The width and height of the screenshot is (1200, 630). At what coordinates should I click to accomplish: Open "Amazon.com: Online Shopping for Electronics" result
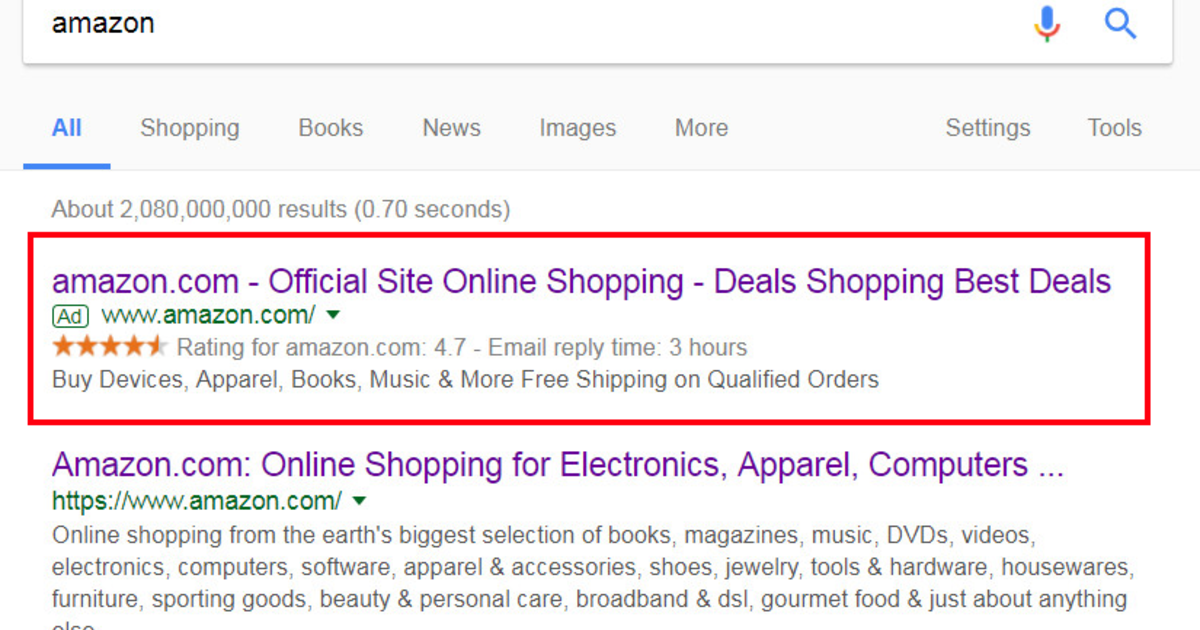[x=557, y=465]
